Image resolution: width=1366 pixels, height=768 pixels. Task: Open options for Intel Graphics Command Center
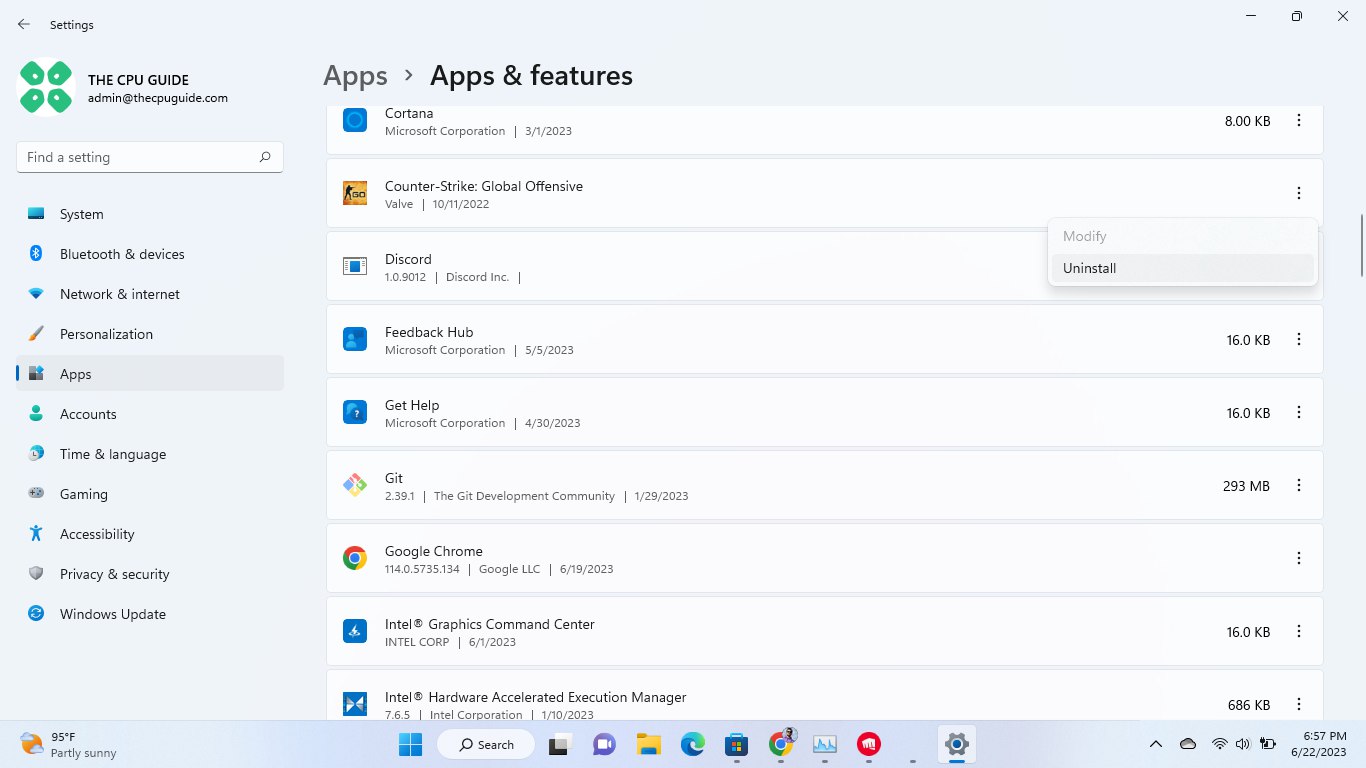click(x=1299, y=632)
